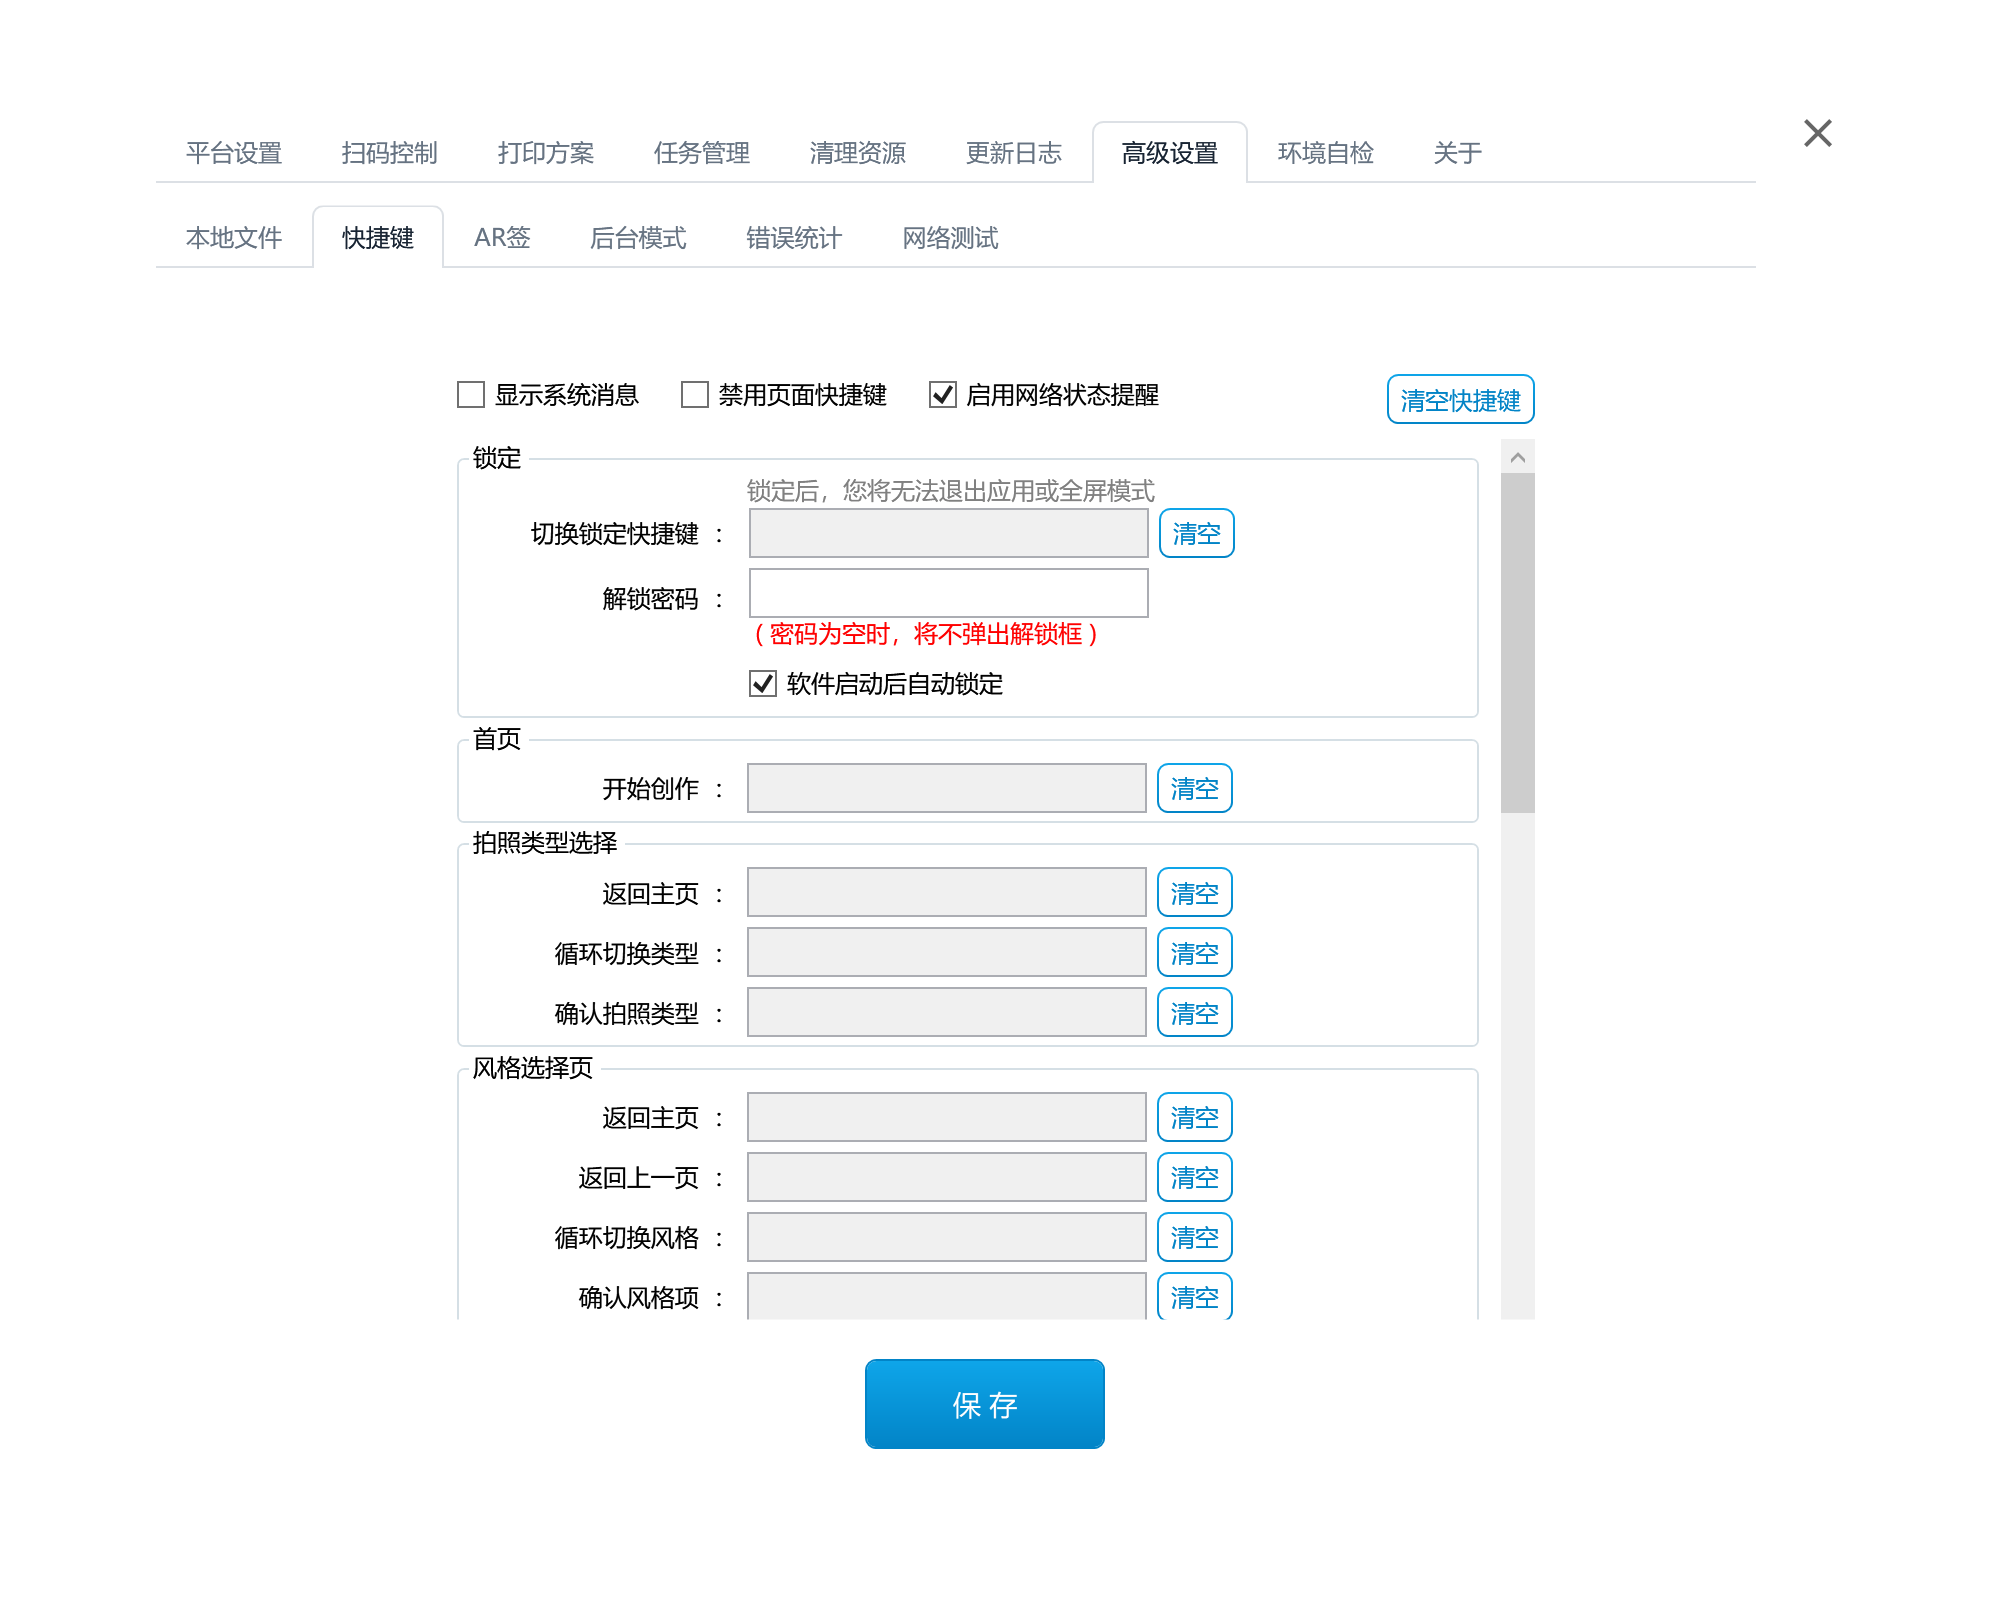This screenshot has height=1600, width=2000.
Task: Click the 确认拍照类型 shortcut field
Action: point(947,1012)
